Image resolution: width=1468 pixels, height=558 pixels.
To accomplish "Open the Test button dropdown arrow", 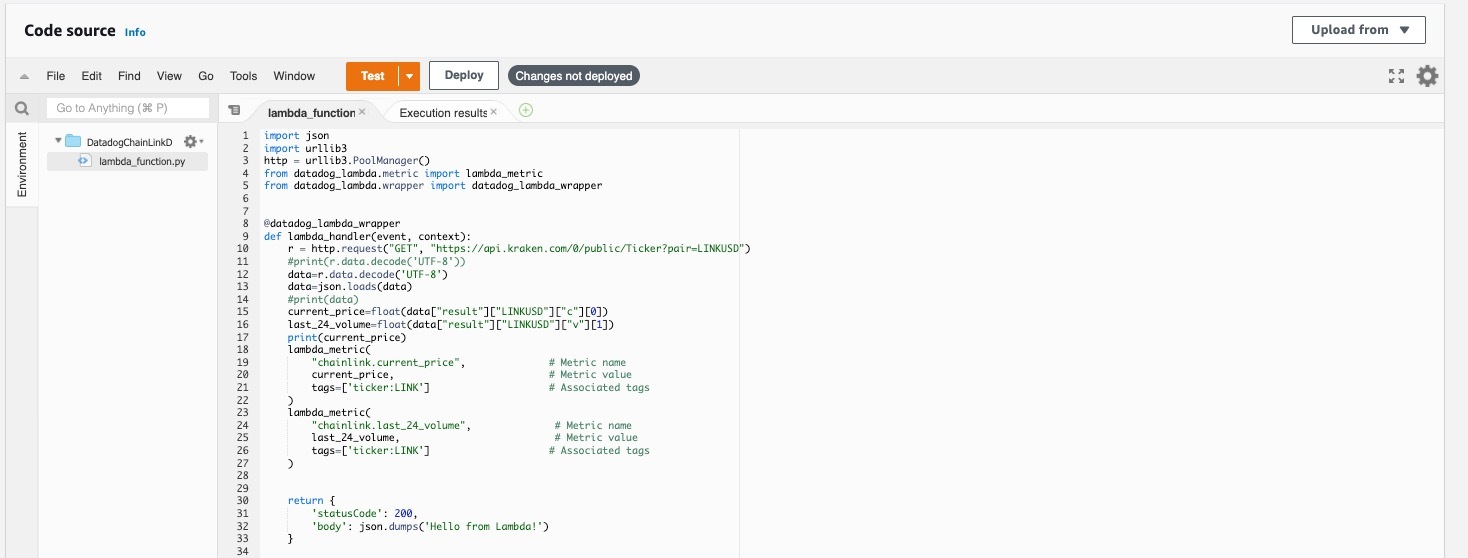I will point(409,76).
